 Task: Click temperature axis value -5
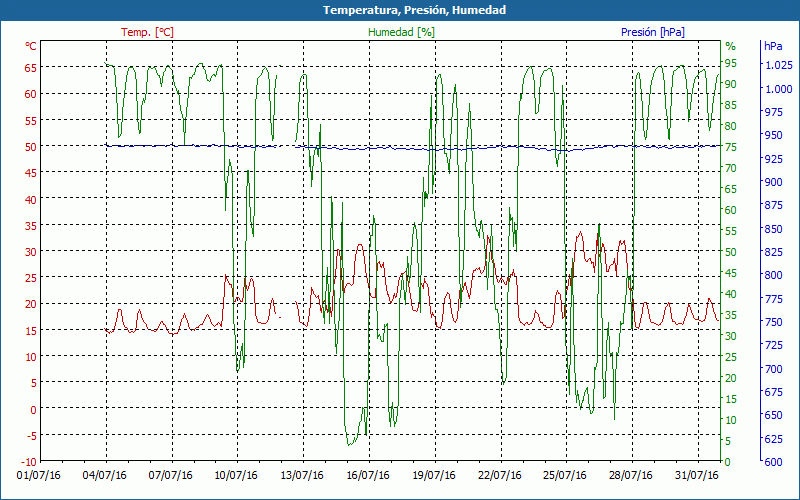[x=31, y=435]
